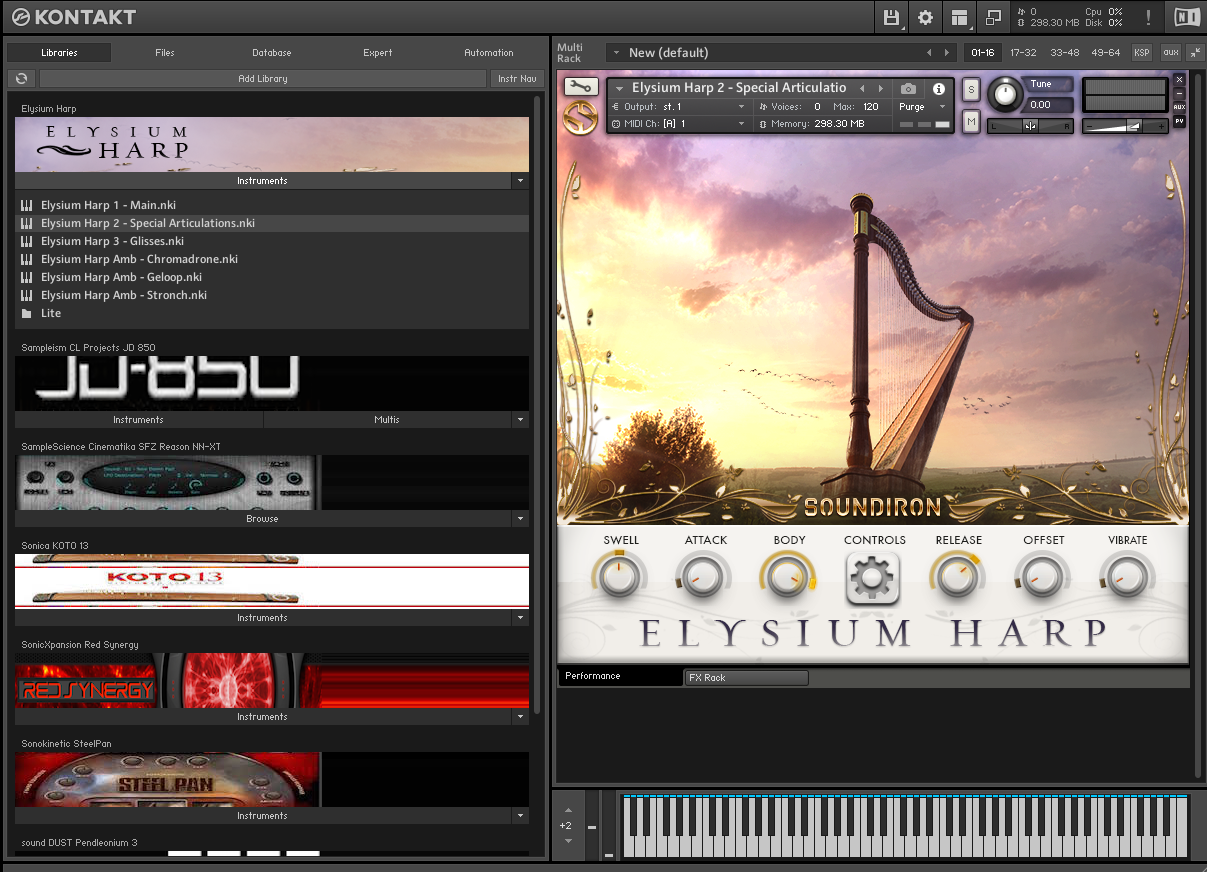Open the Performance tab

point(620,676)
